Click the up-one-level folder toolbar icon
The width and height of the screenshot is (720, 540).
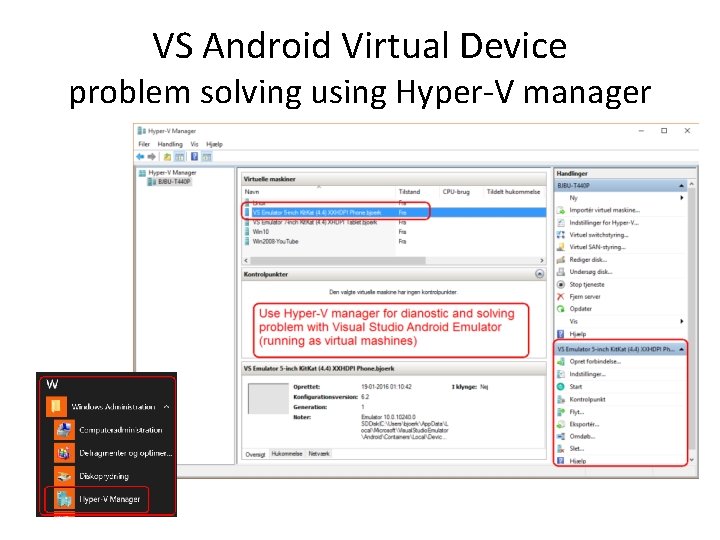[168, 157]
